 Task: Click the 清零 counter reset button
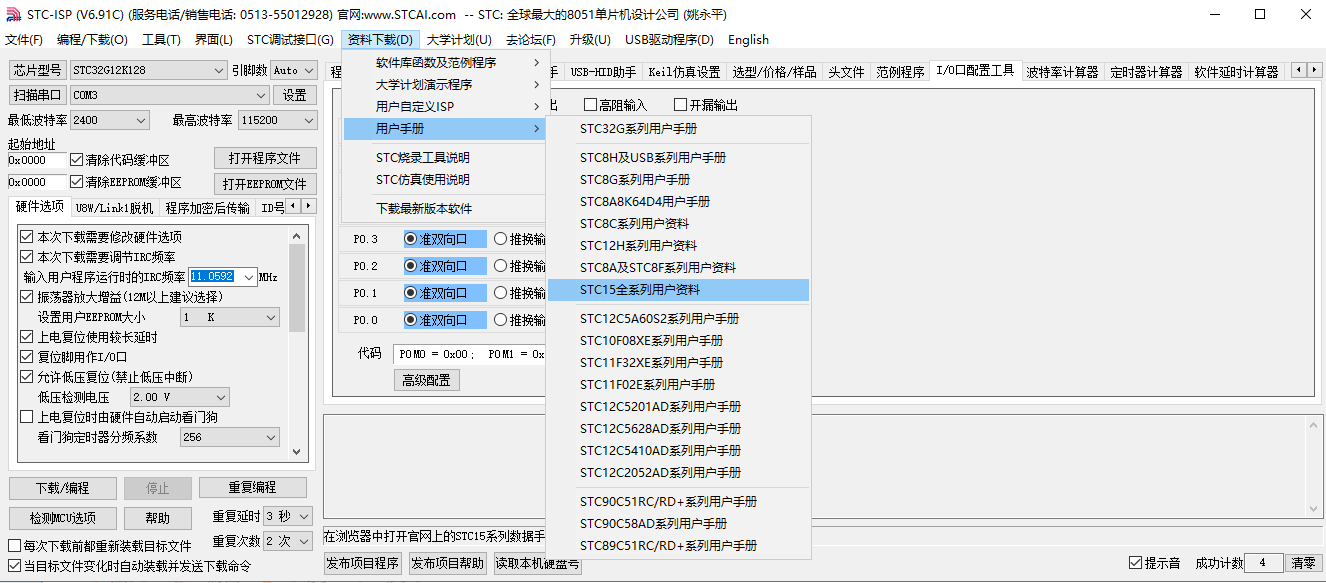pos(1302,563)
